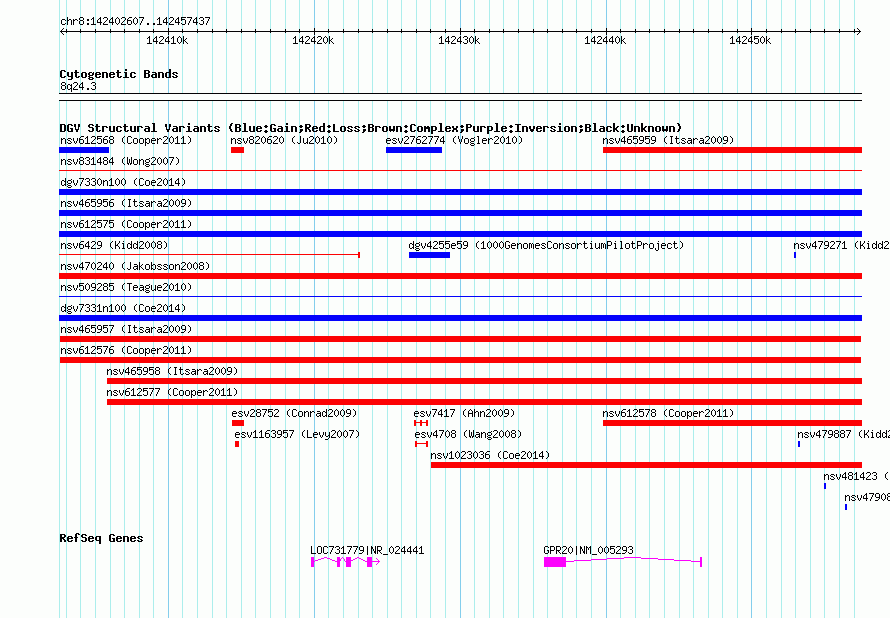890x618 pixels.
Task: Click the 142450k ruler tick label
Action: tap(750, 40)
